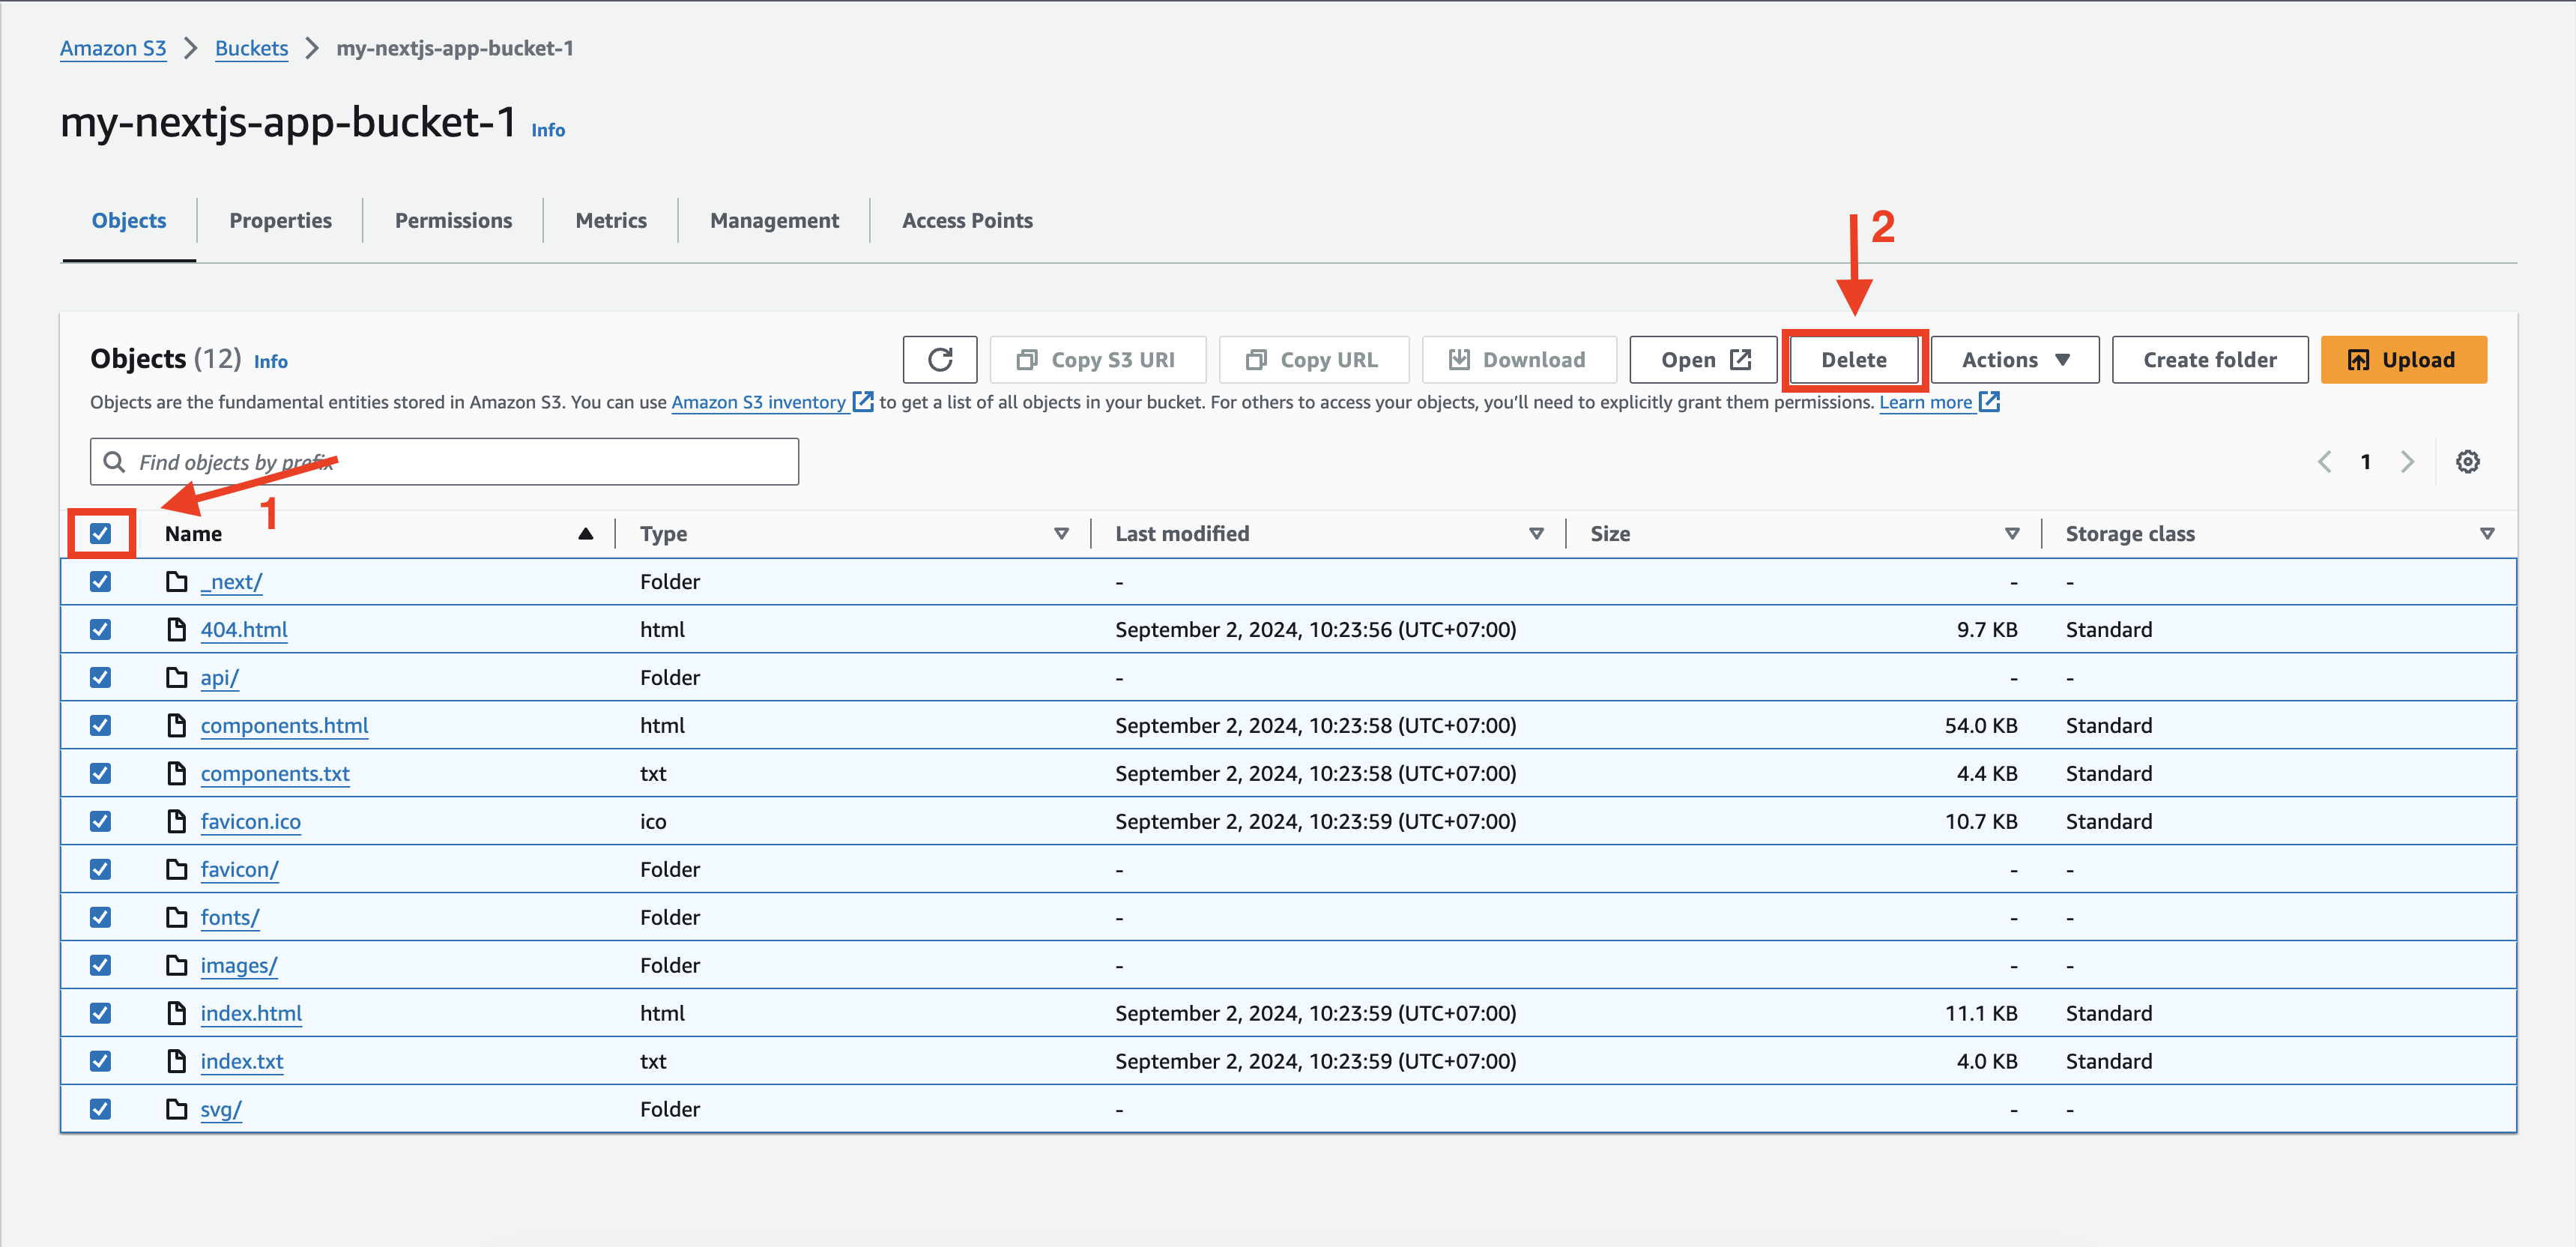2576x1247 pixels.
Task: Sort by Type column arrow
Action: click(x=1061, y=534)
